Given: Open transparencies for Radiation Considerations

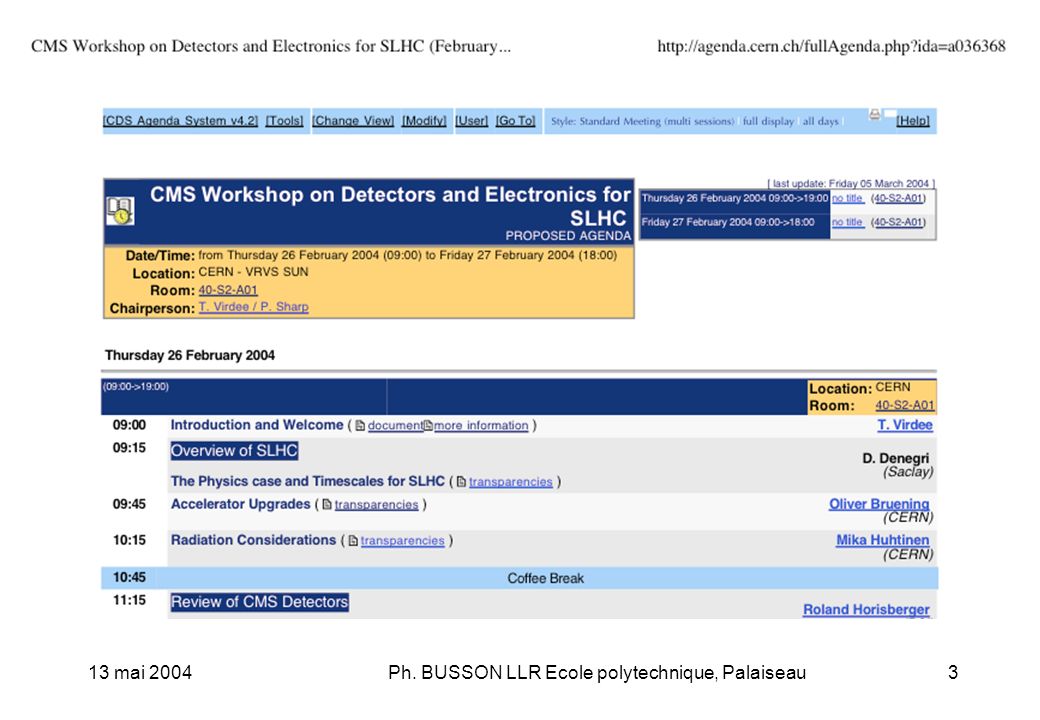Looking at the screenshot, I should 403,541.
